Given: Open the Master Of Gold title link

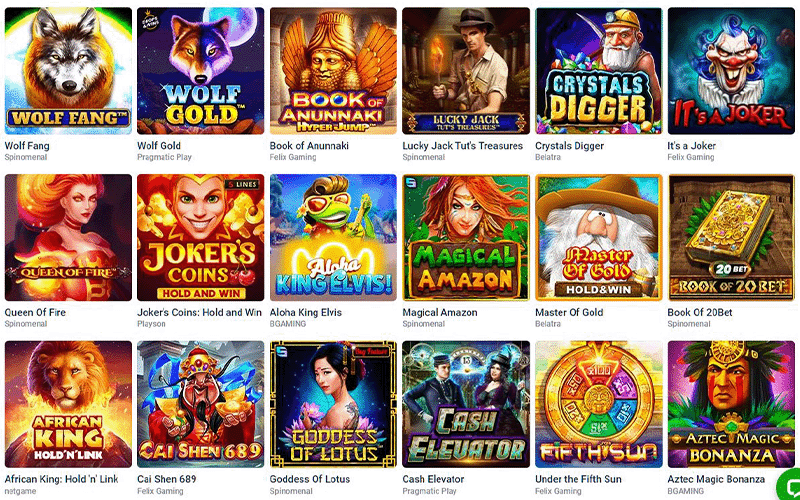Looking at the screenshot, I should click(569, 312).
